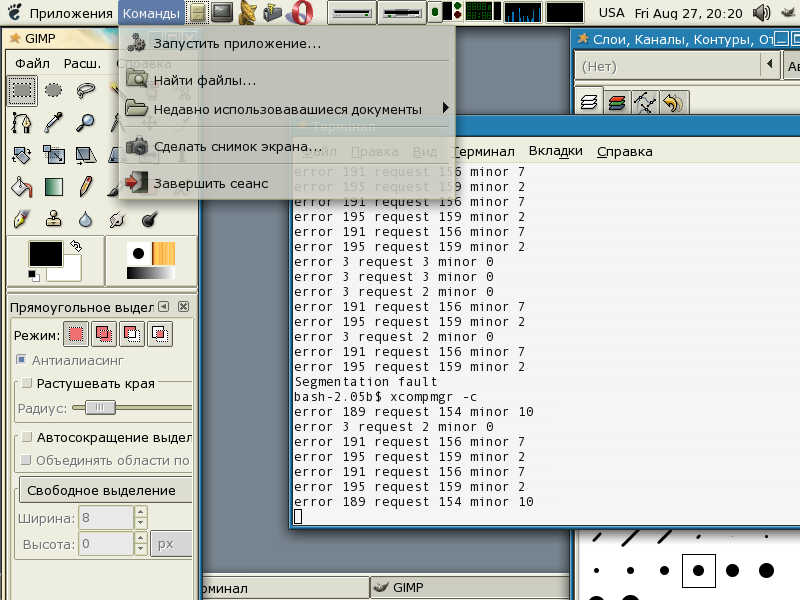Click the mailbox launcher in top panel
Viewport: 800px width, 600px height.
[x=272, y=13]
